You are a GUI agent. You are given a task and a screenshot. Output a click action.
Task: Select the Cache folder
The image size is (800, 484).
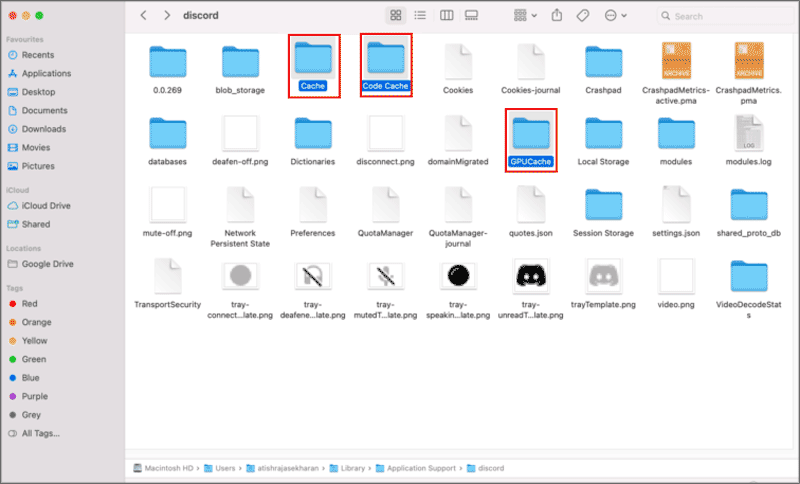point(313,58)
